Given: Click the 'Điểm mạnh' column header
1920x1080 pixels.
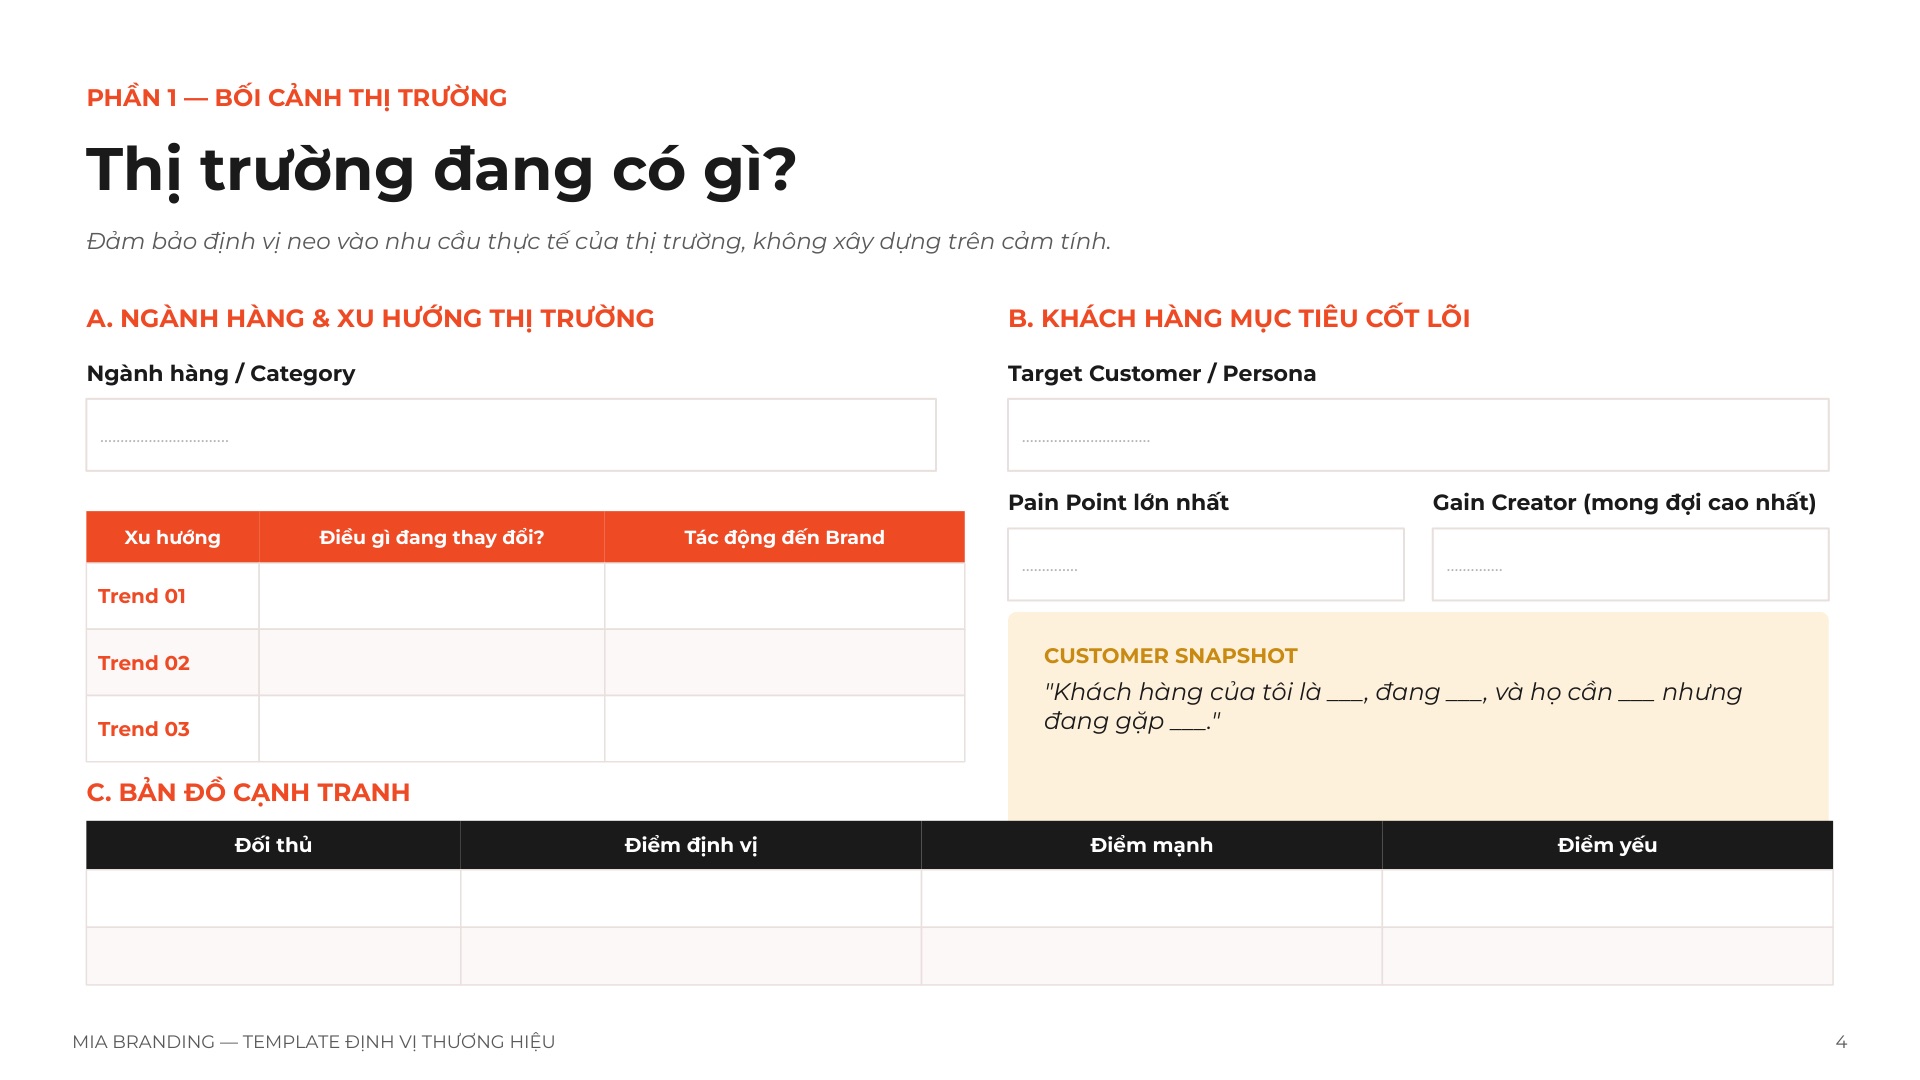Looking at the screenshot, I should 1152,845.
